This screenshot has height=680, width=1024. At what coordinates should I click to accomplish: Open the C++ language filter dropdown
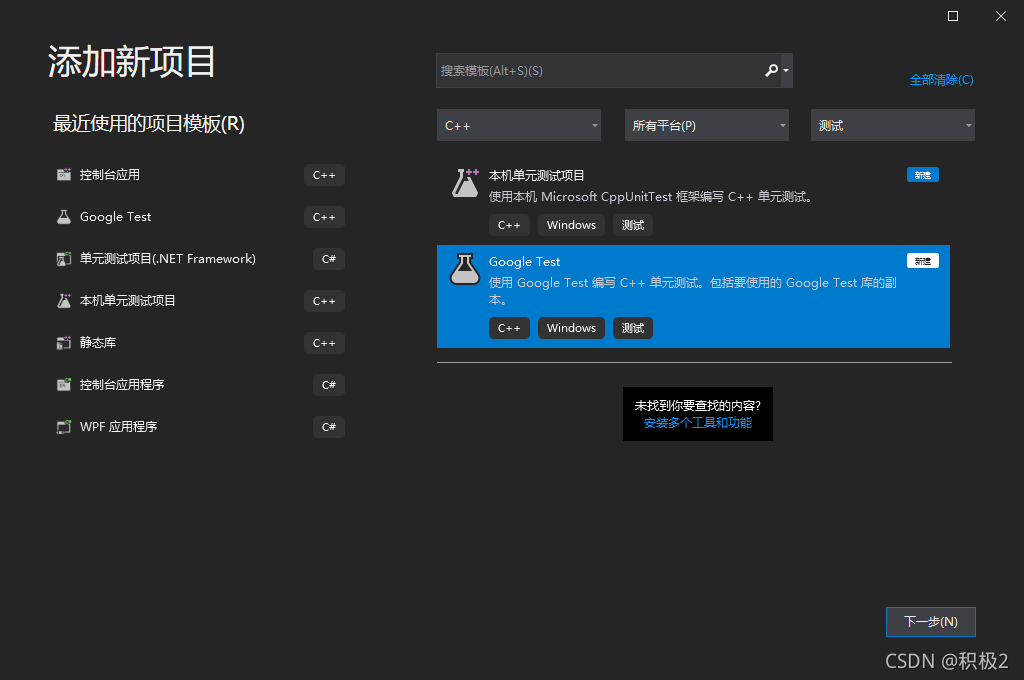coord(519,125)
